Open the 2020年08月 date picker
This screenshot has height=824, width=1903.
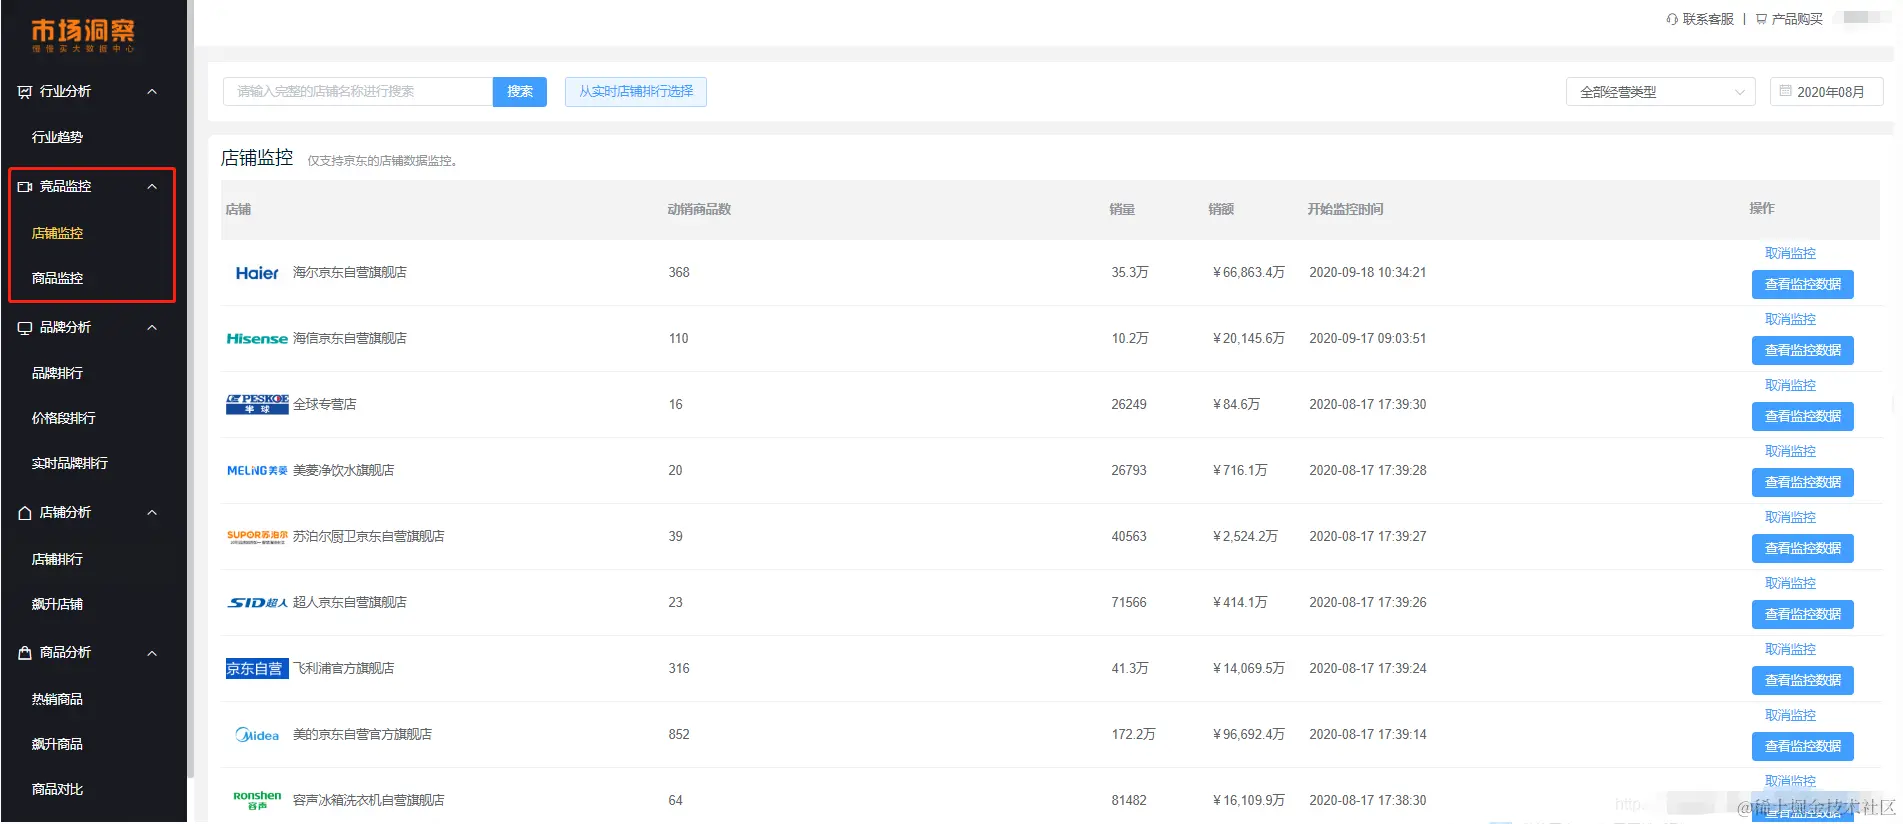click(1826, 92)
